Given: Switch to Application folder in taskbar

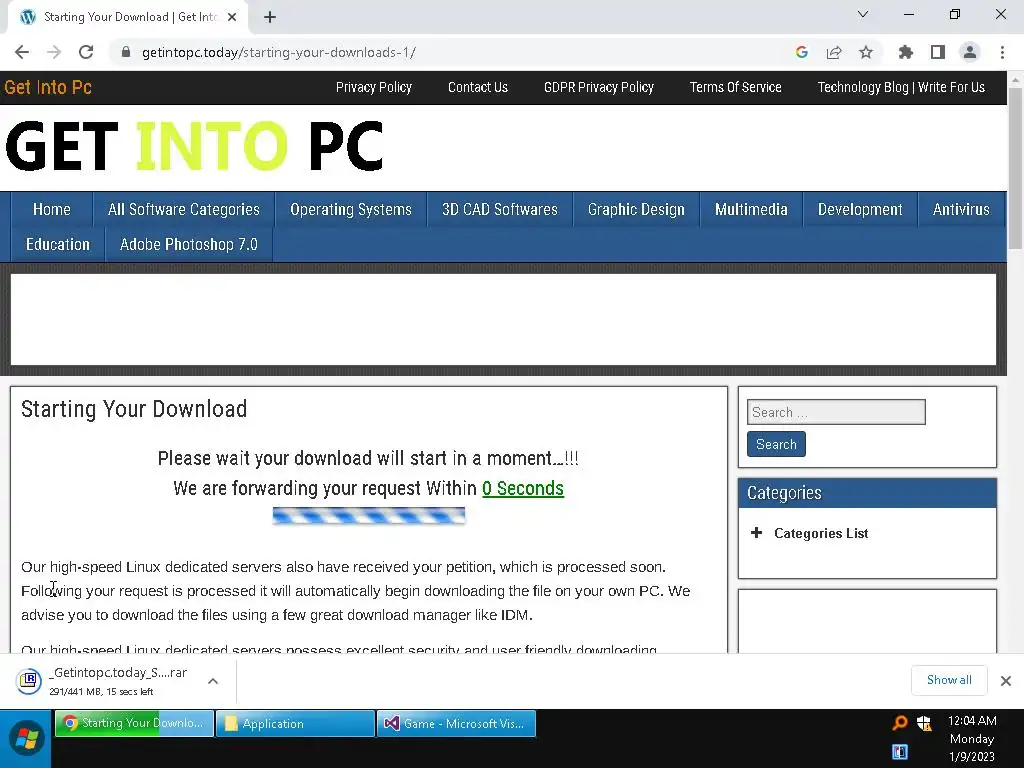Looking at the screenshot, I should pyautogui.click(x=295, y=724).
